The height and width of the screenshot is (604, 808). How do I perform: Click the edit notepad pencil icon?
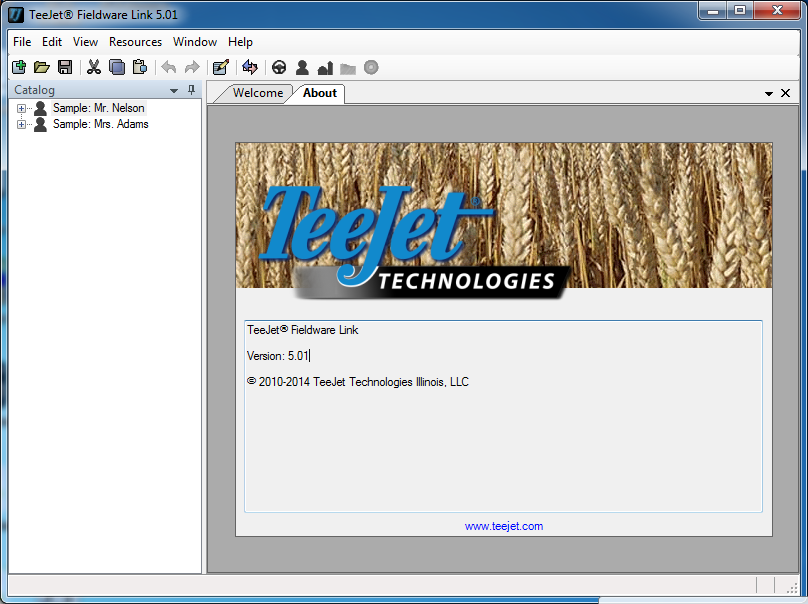pos(221,68)
